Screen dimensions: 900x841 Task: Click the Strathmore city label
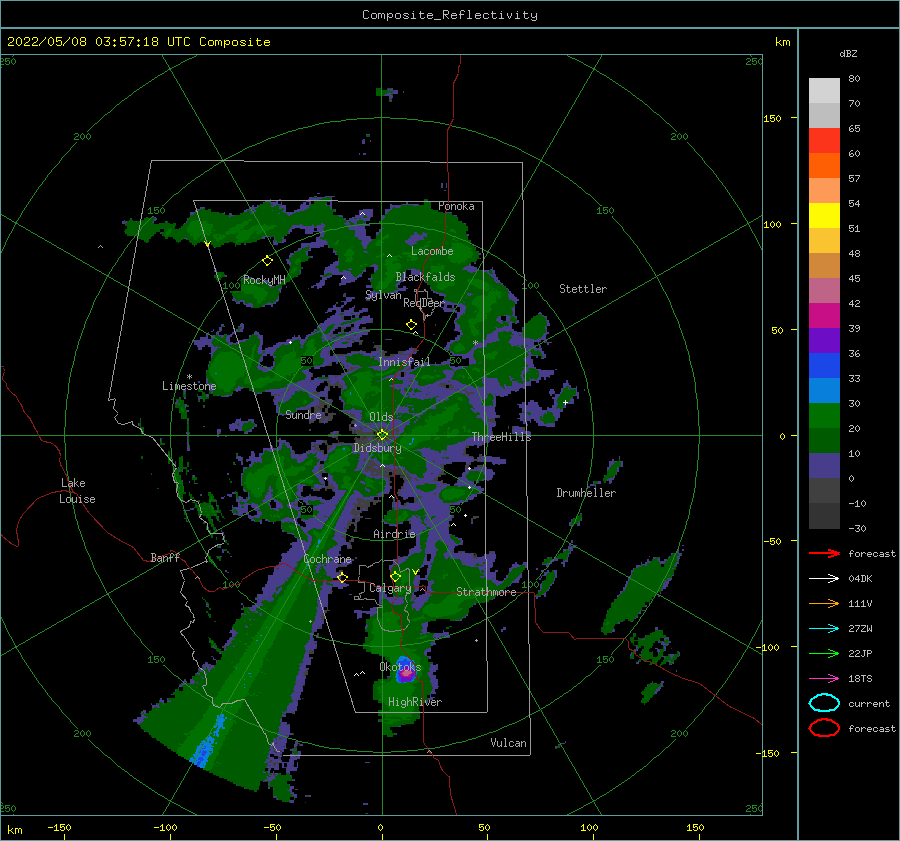click(486, 592)
